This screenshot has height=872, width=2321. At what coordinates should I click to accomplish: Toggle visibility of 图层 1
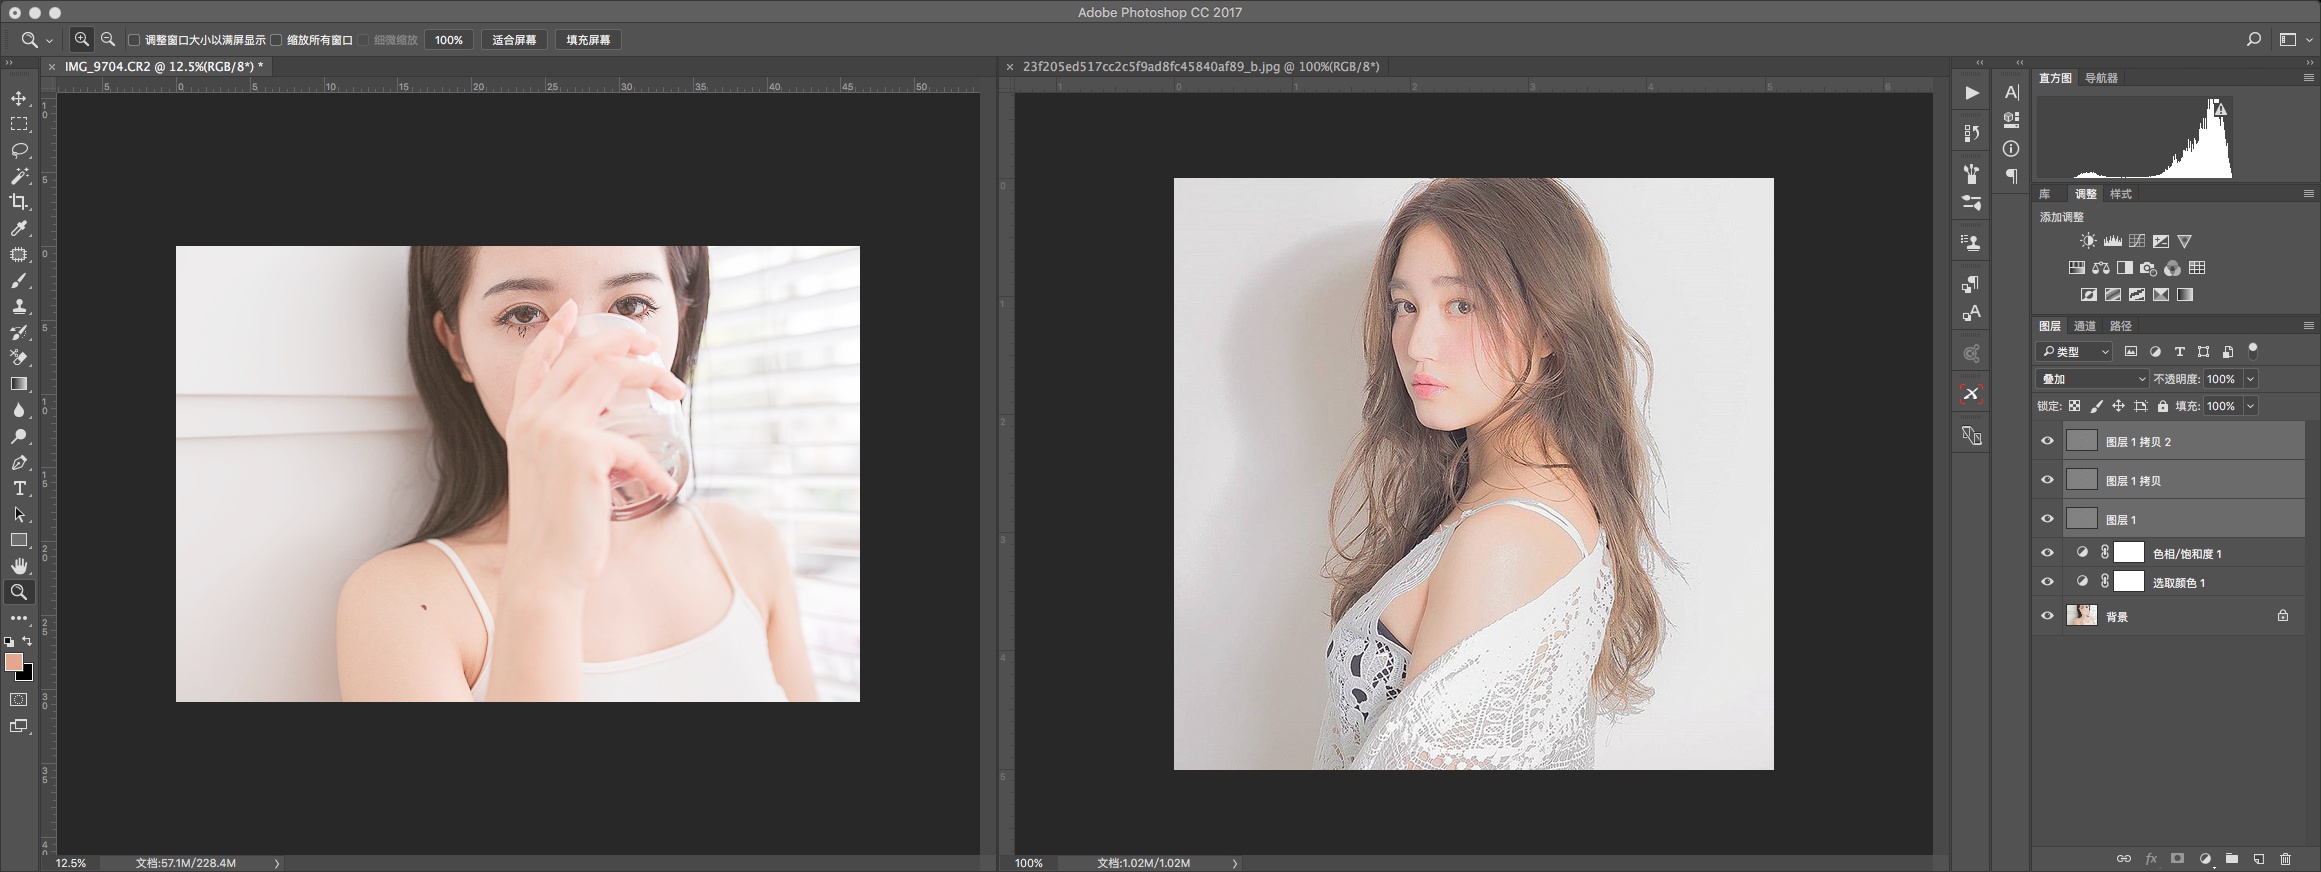click(x=2047, y=519)
